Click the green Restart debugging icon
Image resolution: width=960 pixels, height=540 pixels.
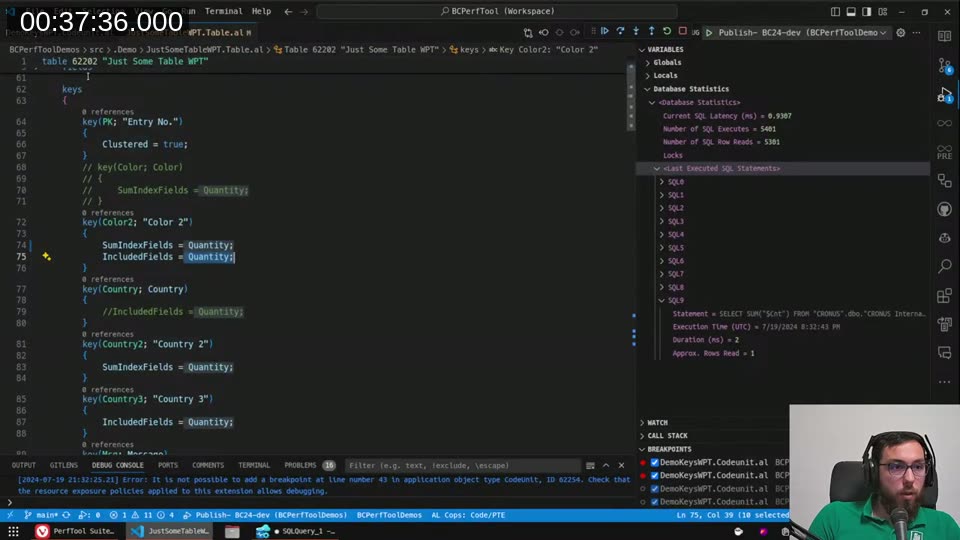667,31
